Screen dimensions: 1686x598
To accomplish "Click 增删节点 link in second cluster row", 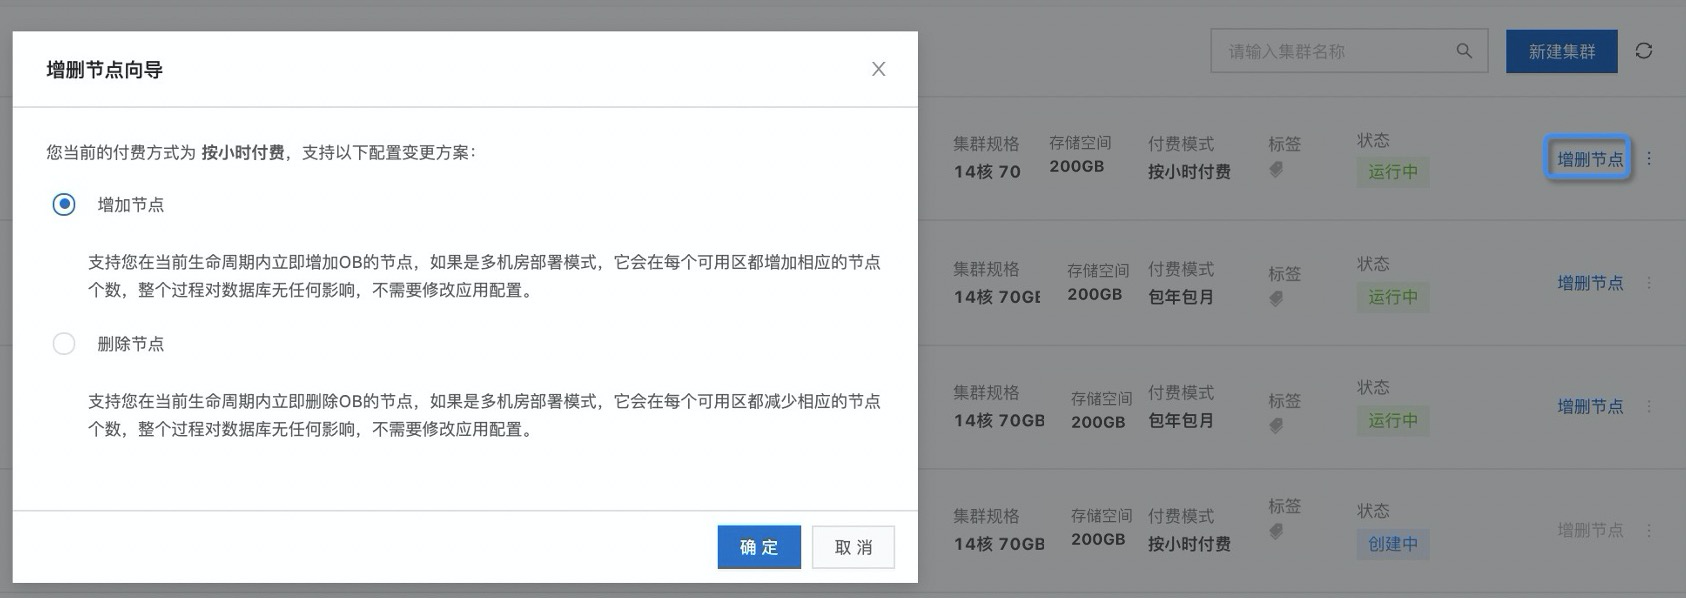I will pyautogui.click(x=1589, y=283).
